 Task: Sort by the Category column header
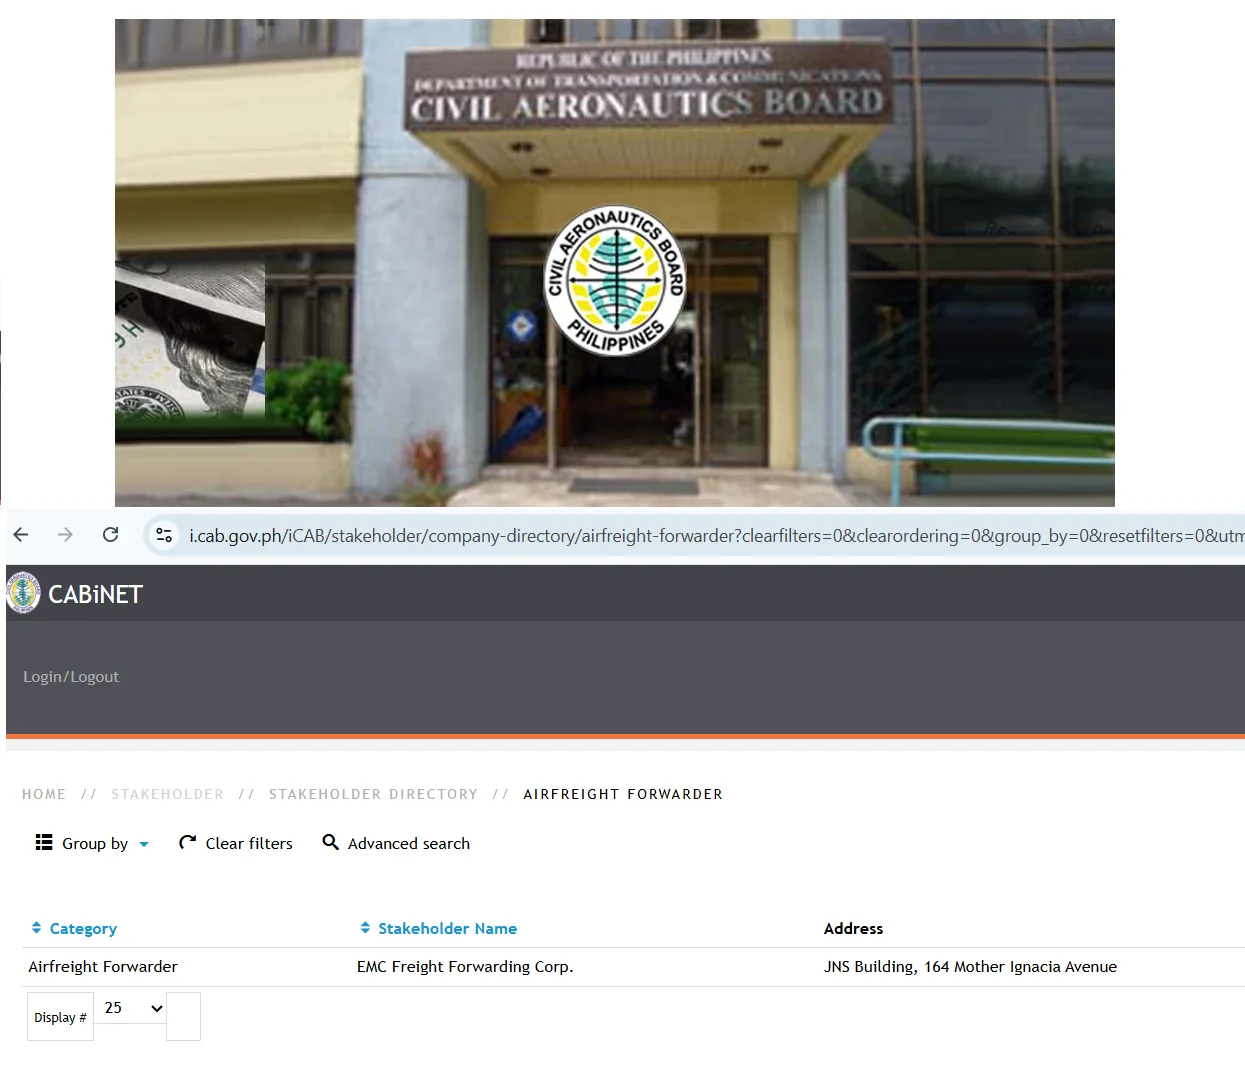point(83,928)
